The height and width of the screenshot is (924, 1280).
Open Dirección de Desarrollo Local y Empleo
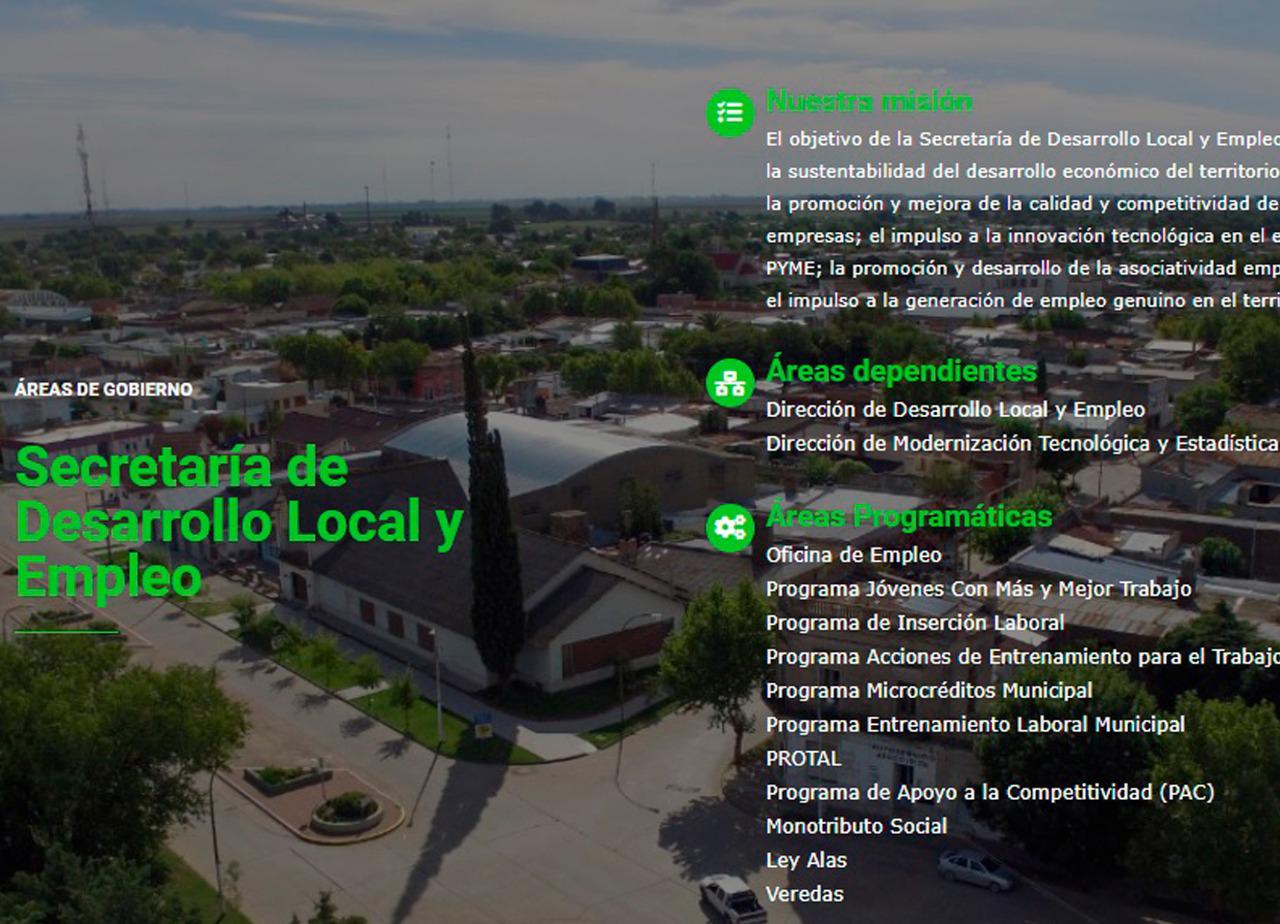955,410
